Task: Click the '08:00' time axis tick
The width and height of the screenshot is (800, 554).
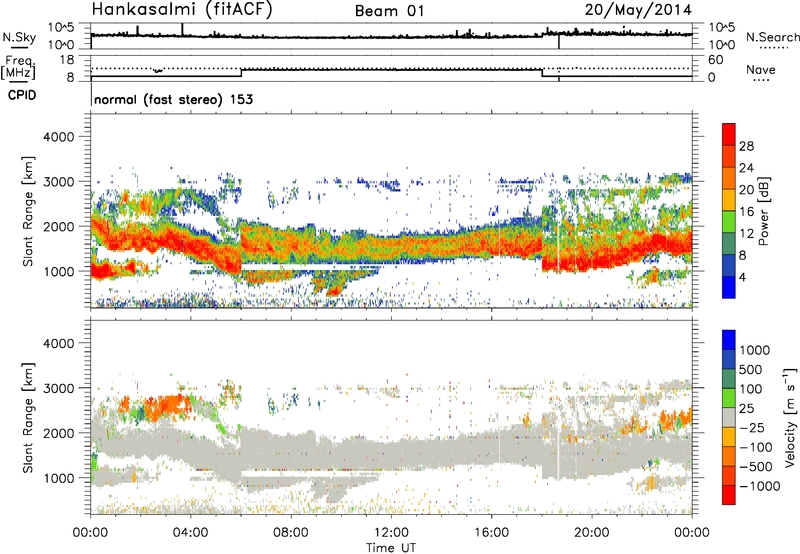Action: coord(291,533)
